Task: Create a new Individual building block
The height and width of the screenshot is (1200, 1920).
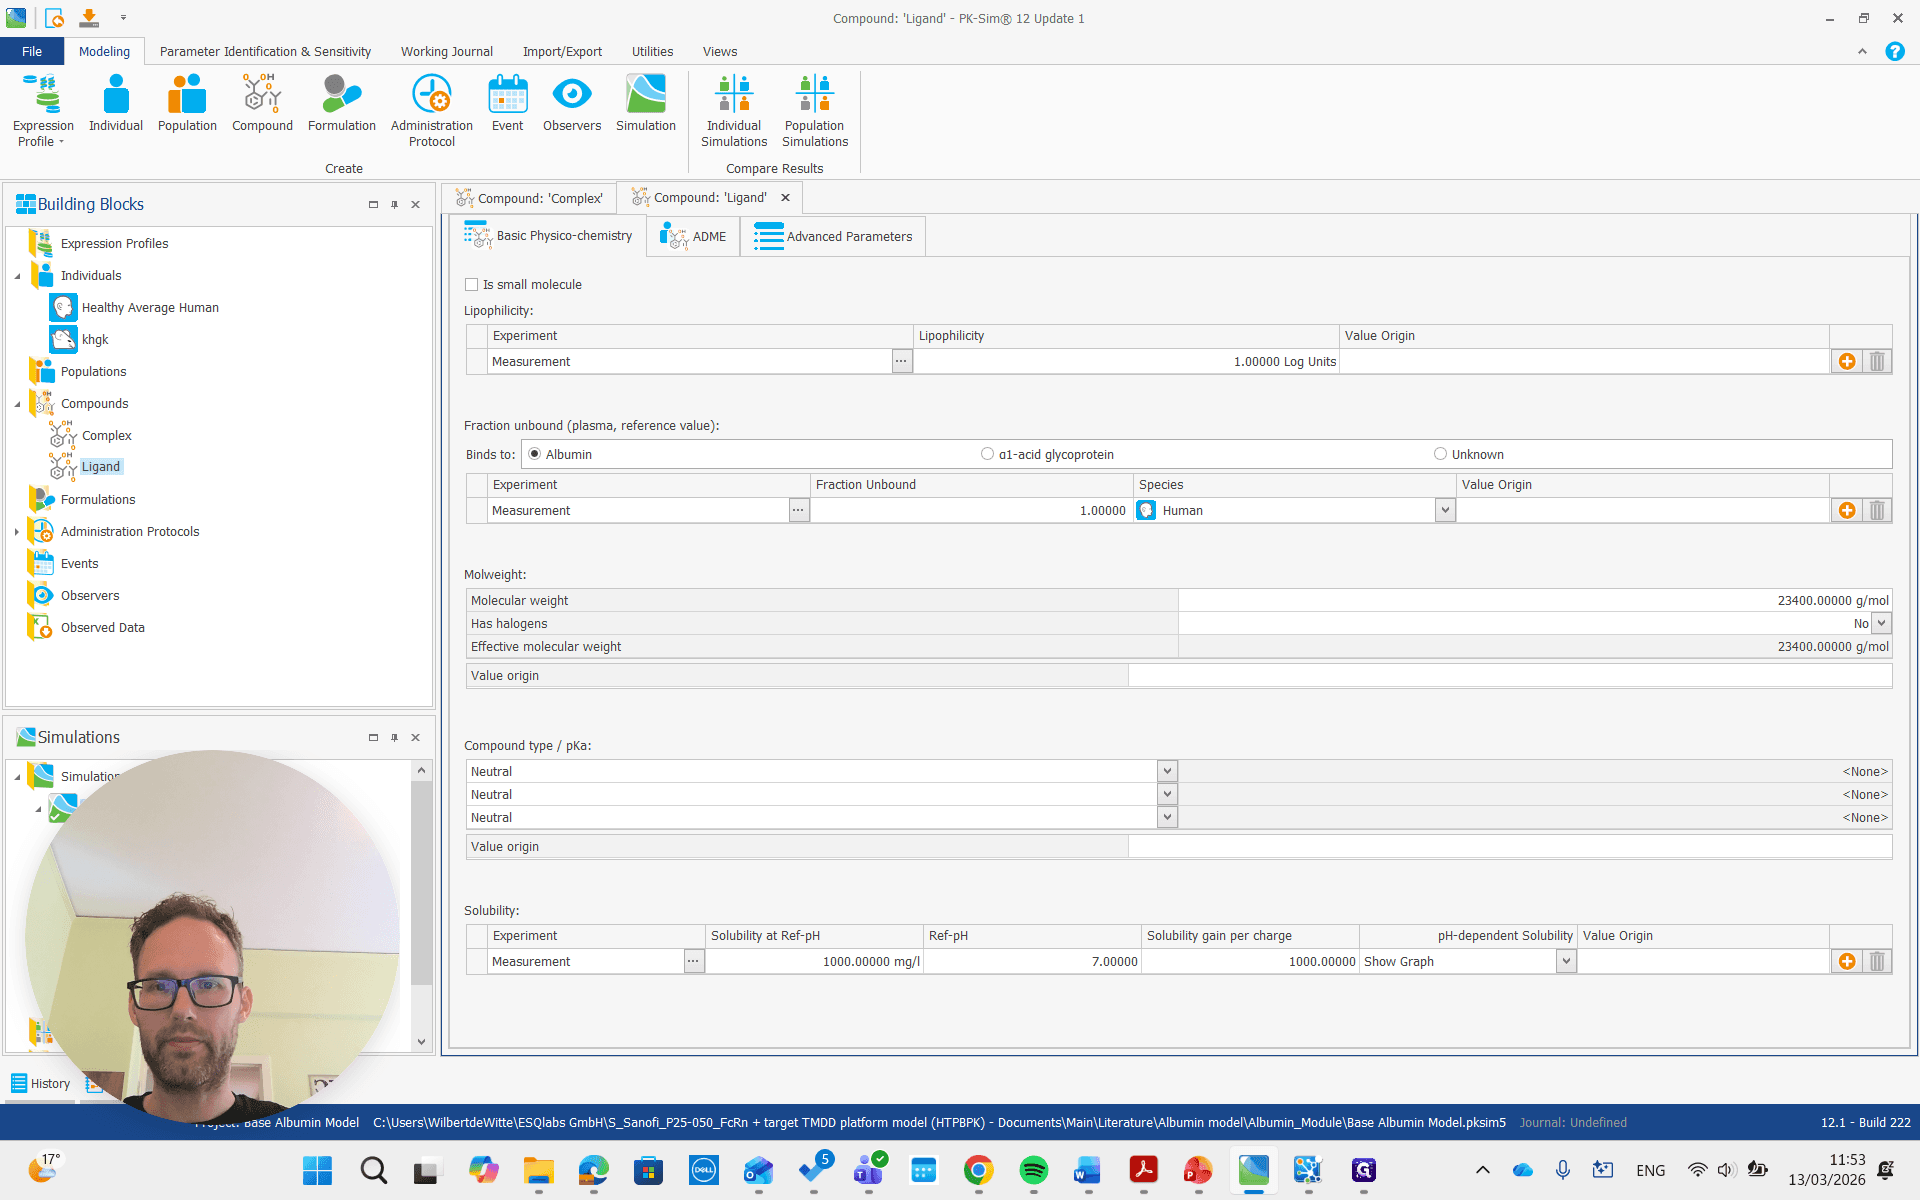Action: click(116, 104)
